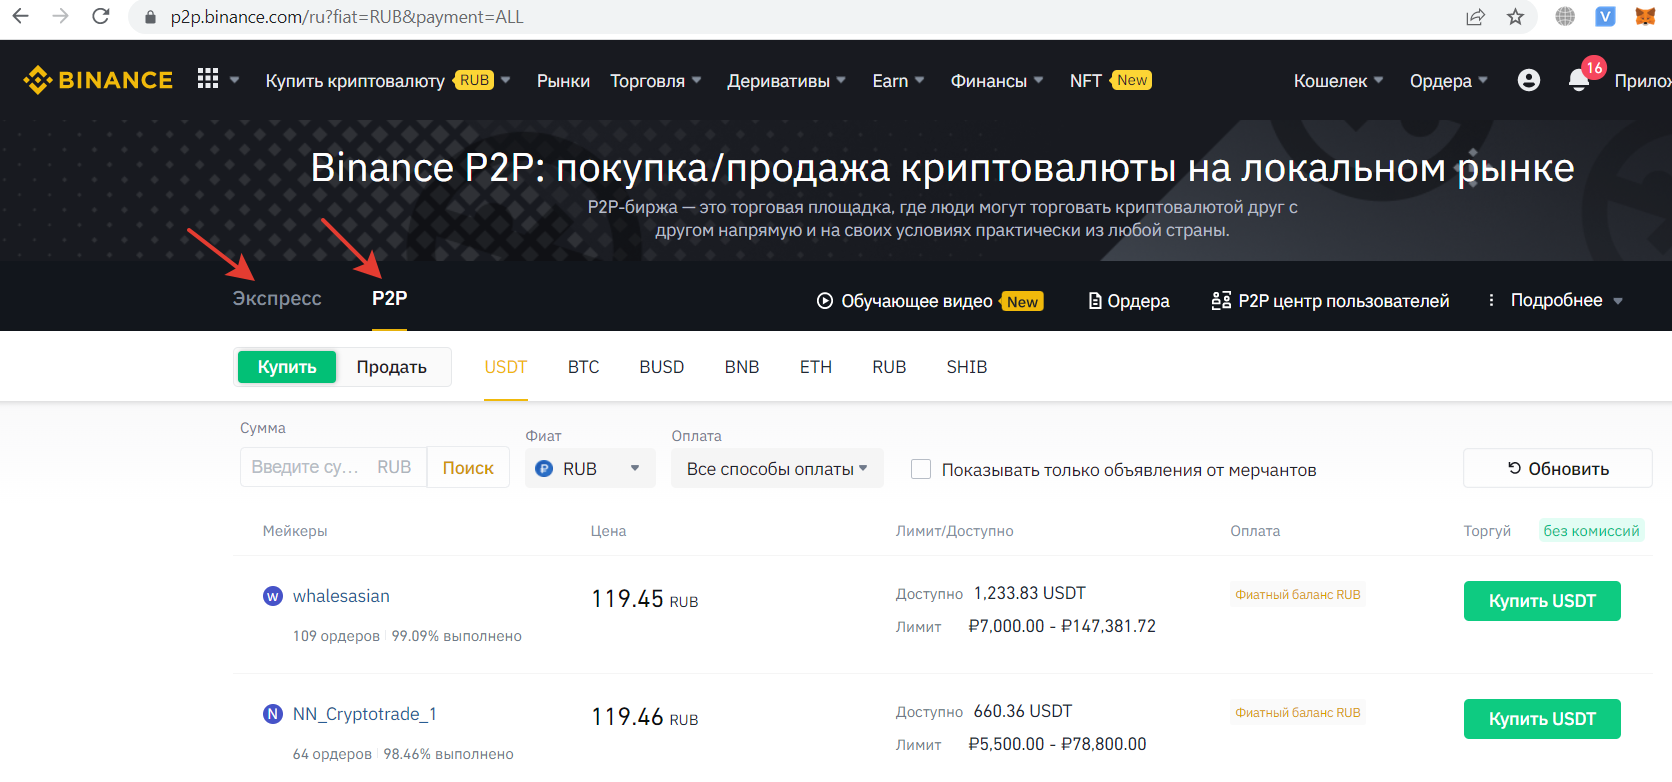This screenshot has width=1672, height=782.
Task: Bookmark this page with the star icon
Action: pos(1516,17)
